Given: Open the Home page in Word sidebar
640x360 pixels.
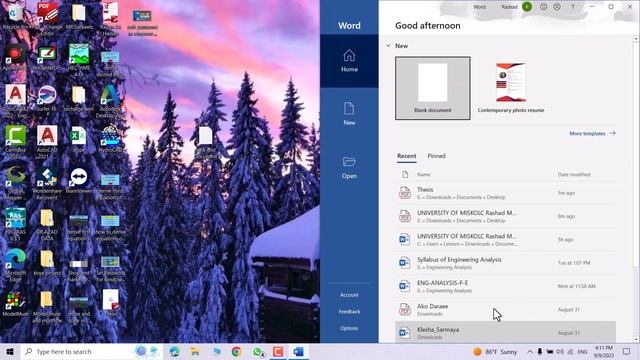Looking at the screenshot, I should tap(349, 61).
